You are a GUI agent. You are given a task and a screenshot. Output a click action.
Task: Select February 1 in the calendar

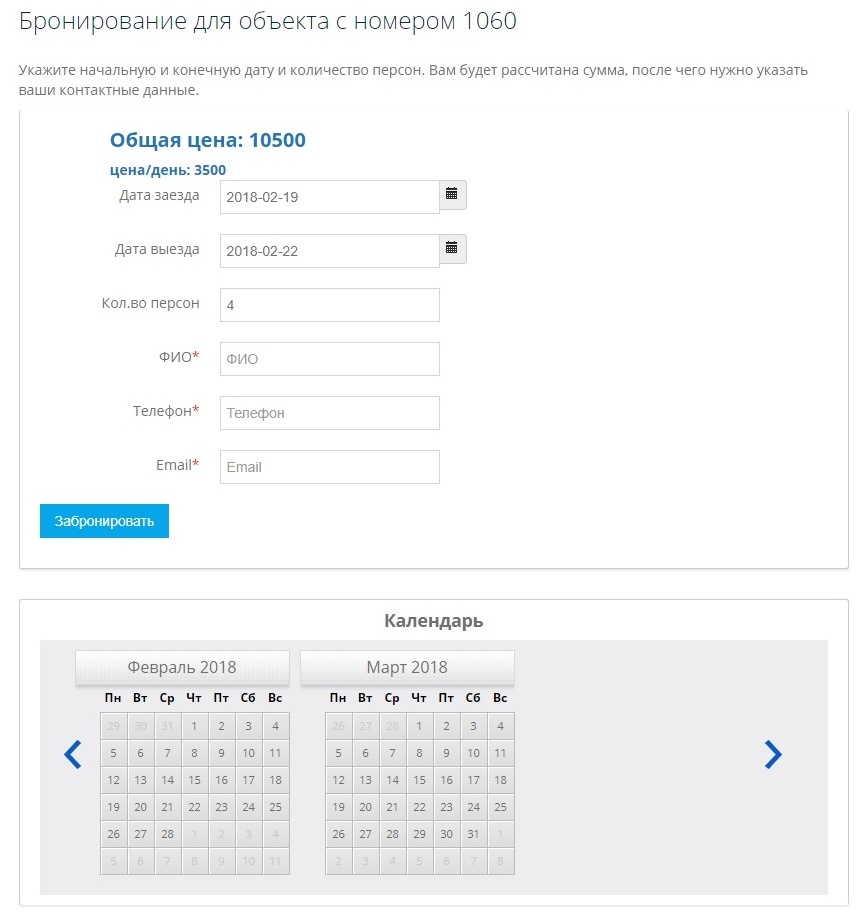(195, 726)
